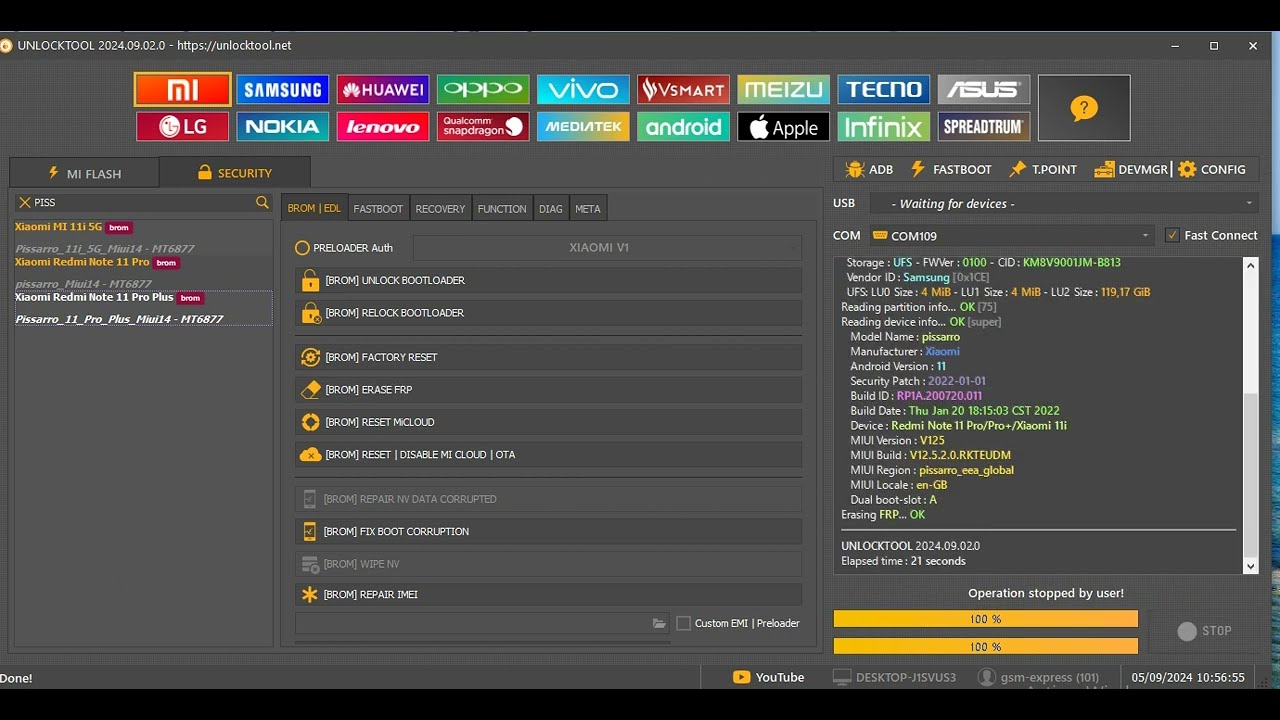Viewport: 1280px width, 720px height.
Task: Click the upper 100% progress bar
Action: pyautogui.click(x=985, y=619)
